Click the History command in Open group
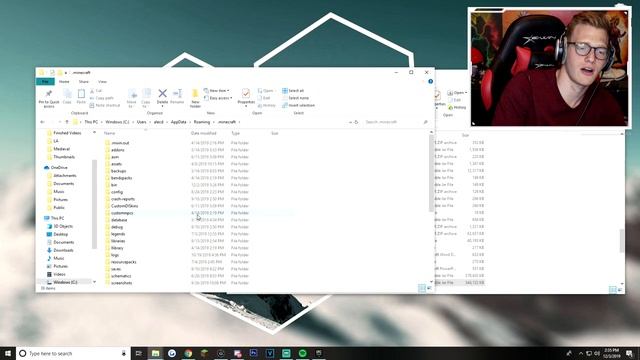640x360 pixels. tap(267, 105)
